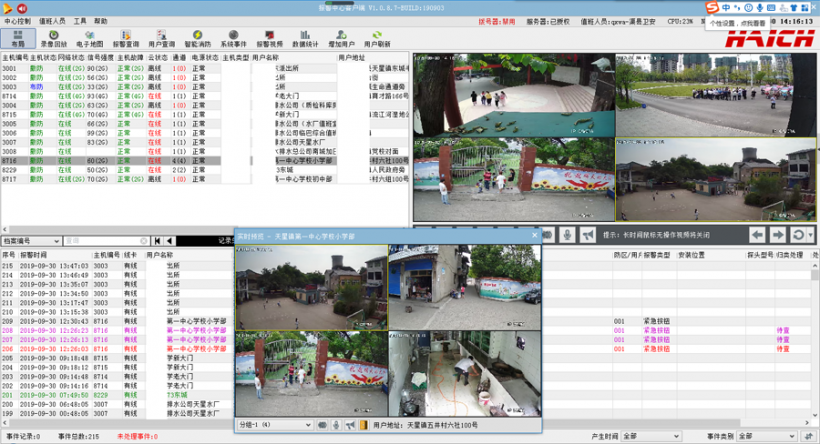Click the 报警查询 alarm query icon
820x444 pixels.
(126, 39)
